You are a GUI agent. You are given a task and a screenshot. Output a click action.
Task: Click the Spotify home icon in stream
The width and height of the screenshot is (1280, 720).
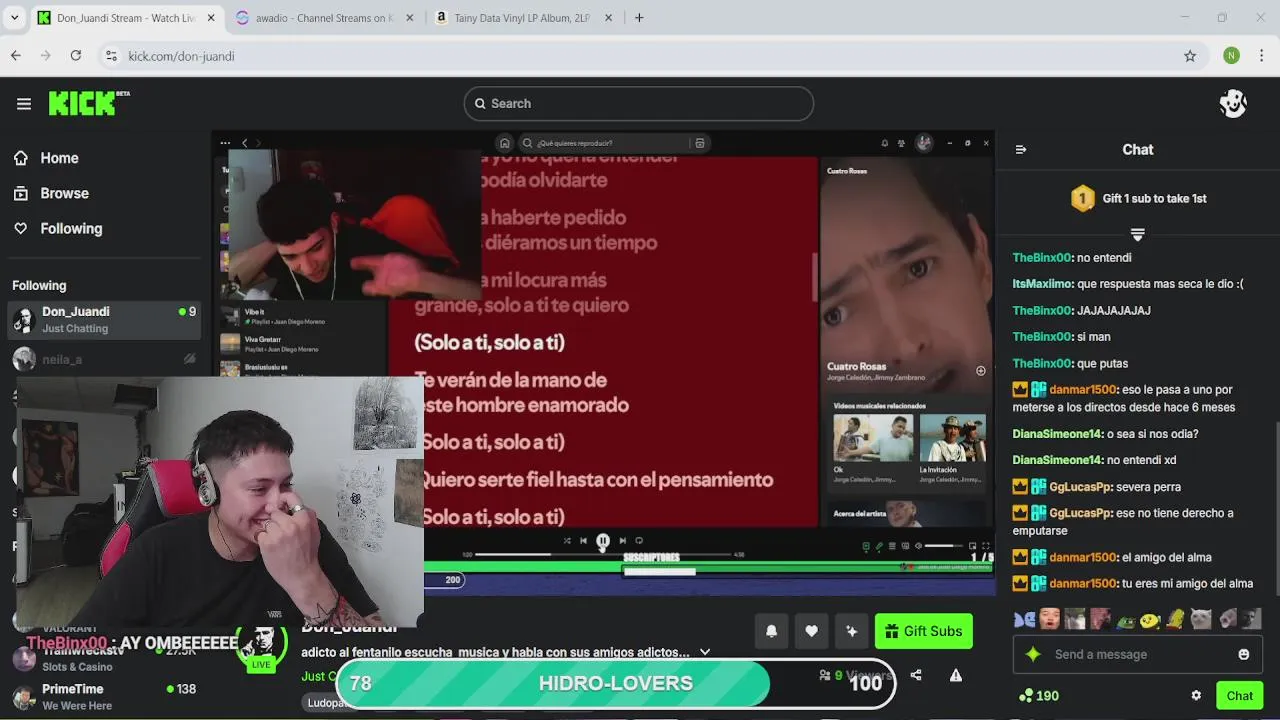click(505, 143)
